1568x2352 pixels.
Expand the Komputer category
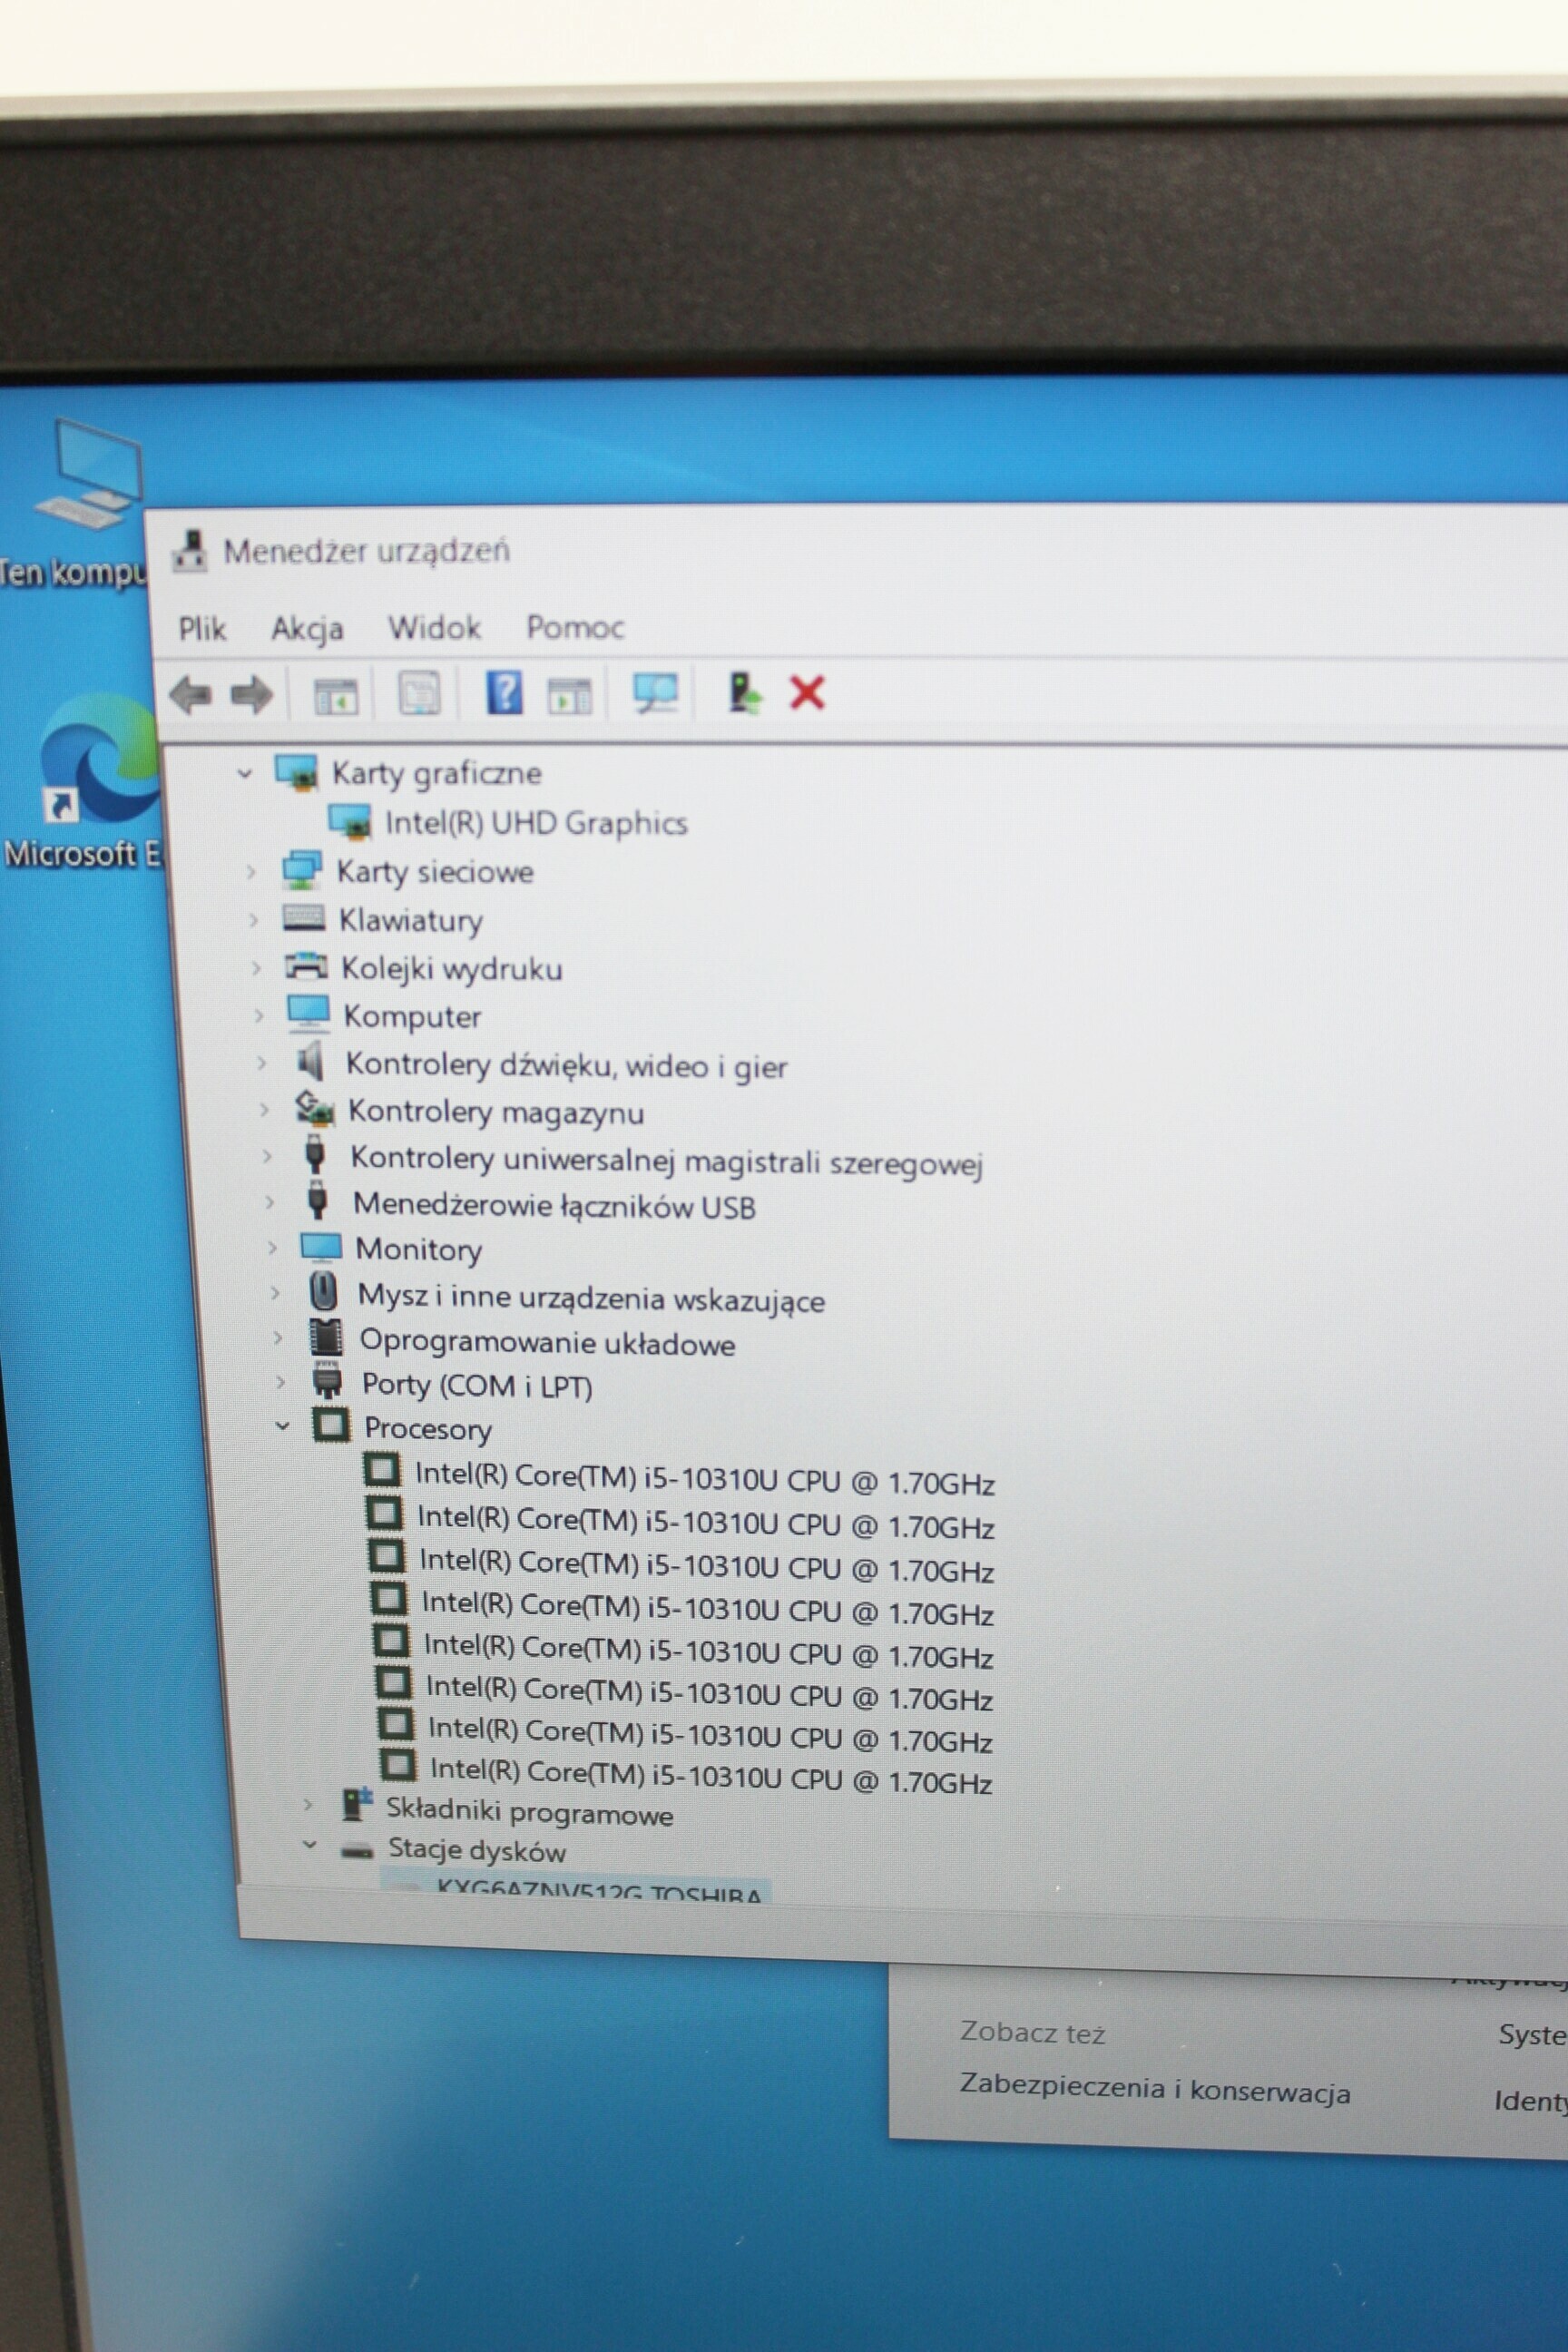click(x=258, y=1016)
